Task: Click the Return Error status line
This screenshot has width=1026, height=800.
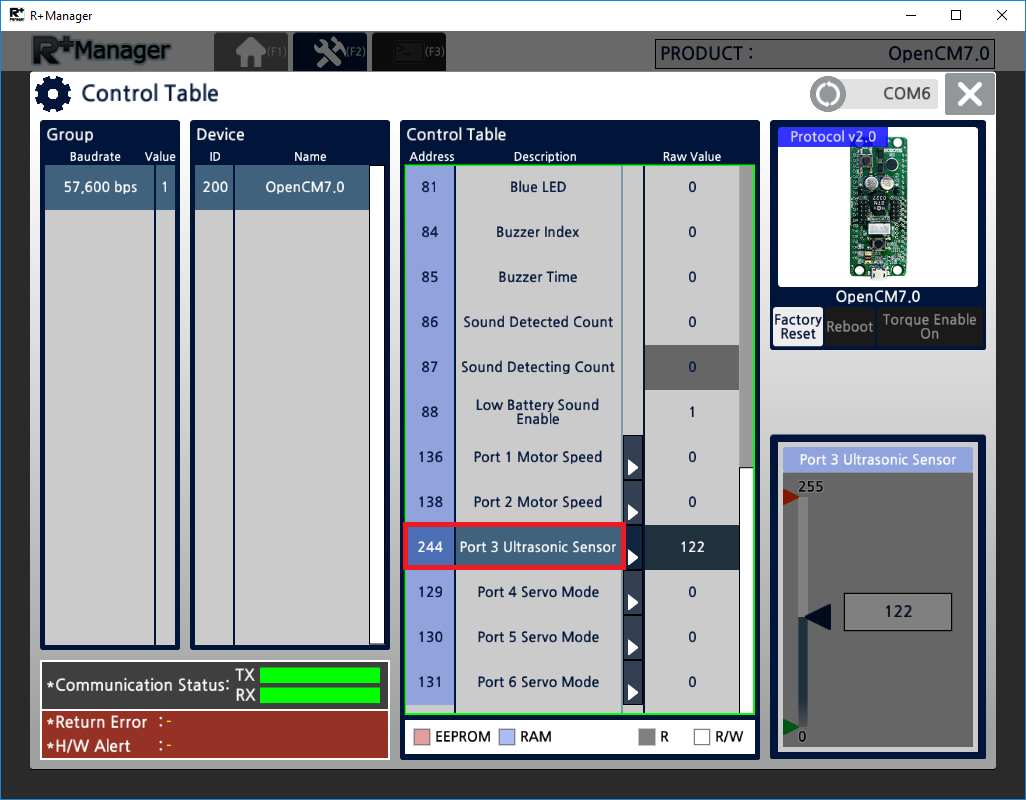Action: [109, 722]
